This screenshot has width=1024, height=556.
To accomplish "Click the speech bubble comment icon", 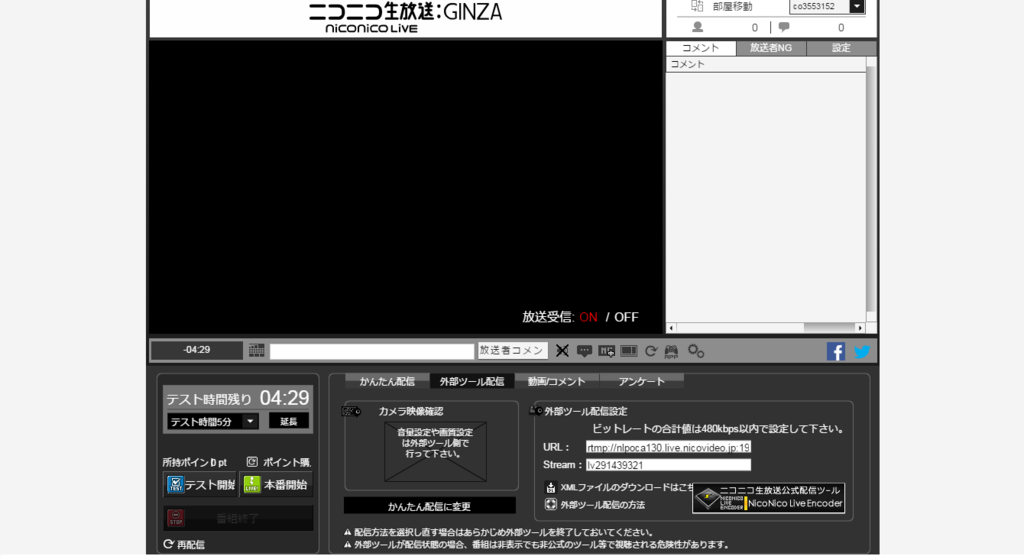I will [584, 352].
